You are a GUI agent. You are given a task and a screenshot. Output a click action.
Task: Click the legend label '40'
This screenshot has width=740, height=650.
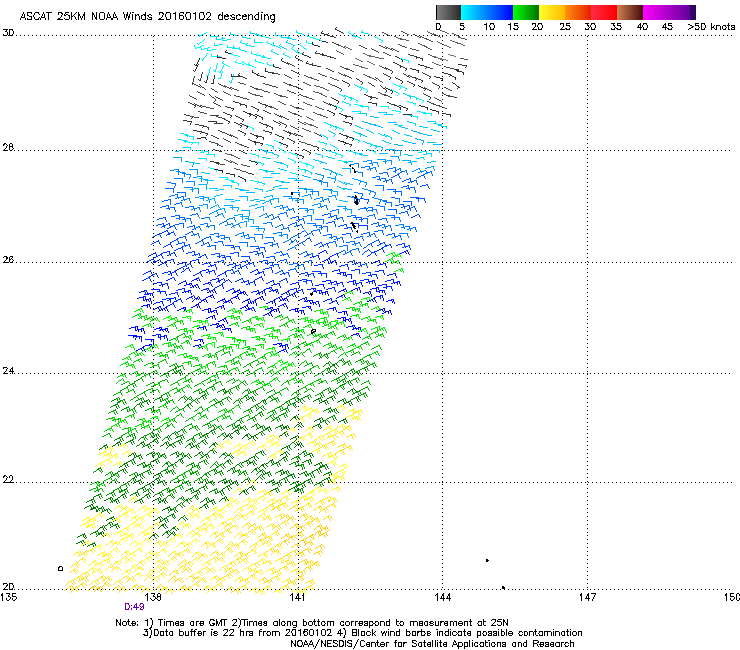(642, 26)
